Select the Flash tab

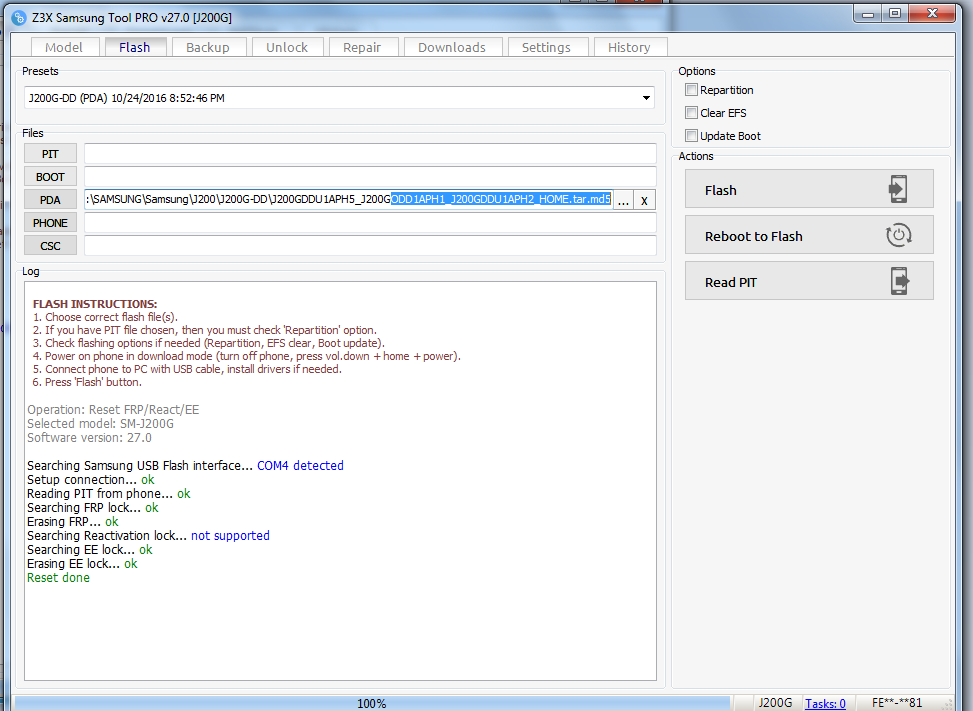[x=135, y=47]
